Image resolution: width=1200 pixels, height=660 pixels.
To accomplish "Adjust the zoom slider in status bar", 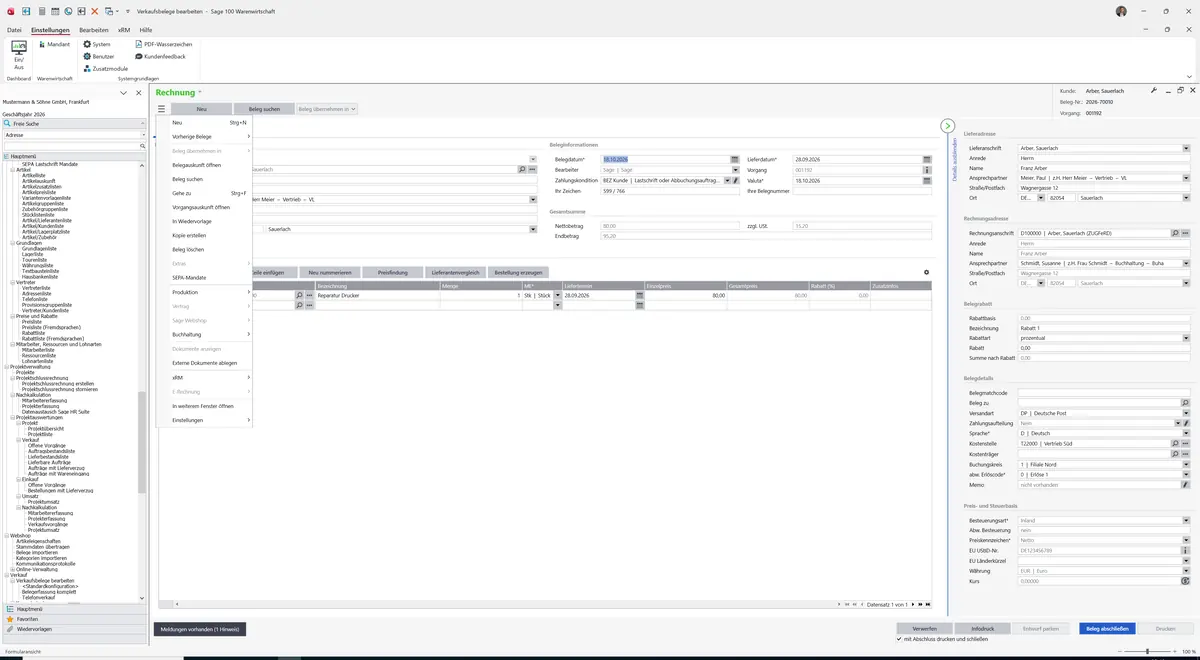I will pyautogui.click(x=1148, y=652).
